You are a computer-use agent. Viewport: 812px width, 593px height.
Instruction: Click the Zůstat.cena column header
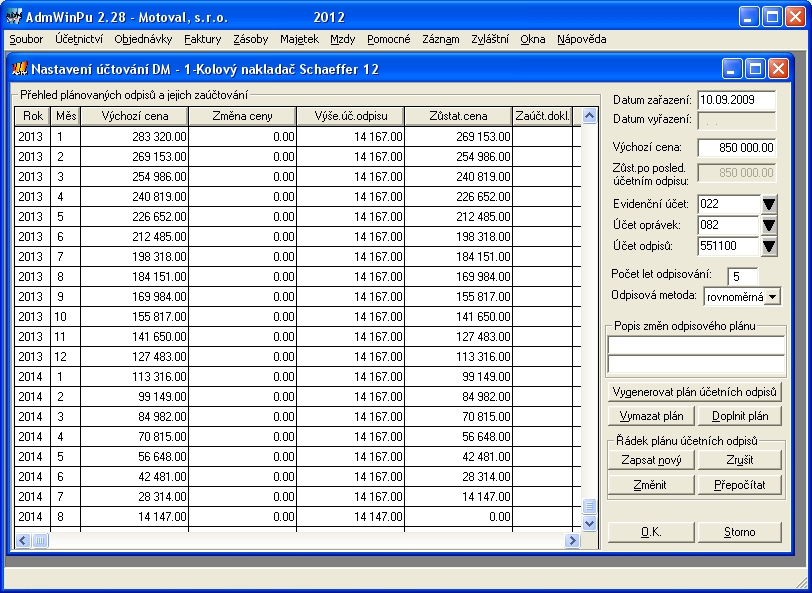click(x=458, y=116)
